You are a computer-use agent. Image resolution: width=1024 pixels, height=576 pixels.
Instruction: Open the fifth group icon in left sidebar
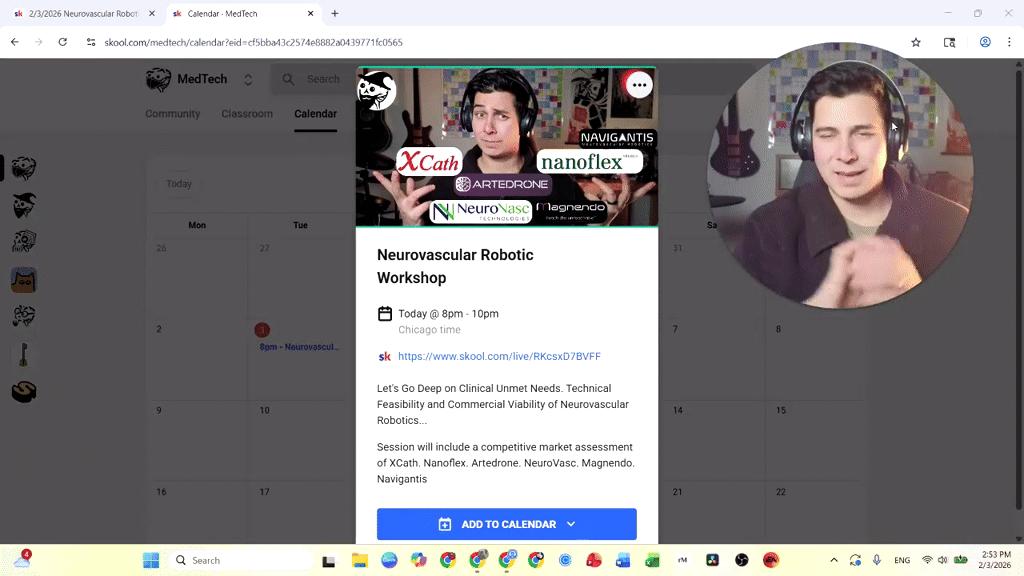24,316
